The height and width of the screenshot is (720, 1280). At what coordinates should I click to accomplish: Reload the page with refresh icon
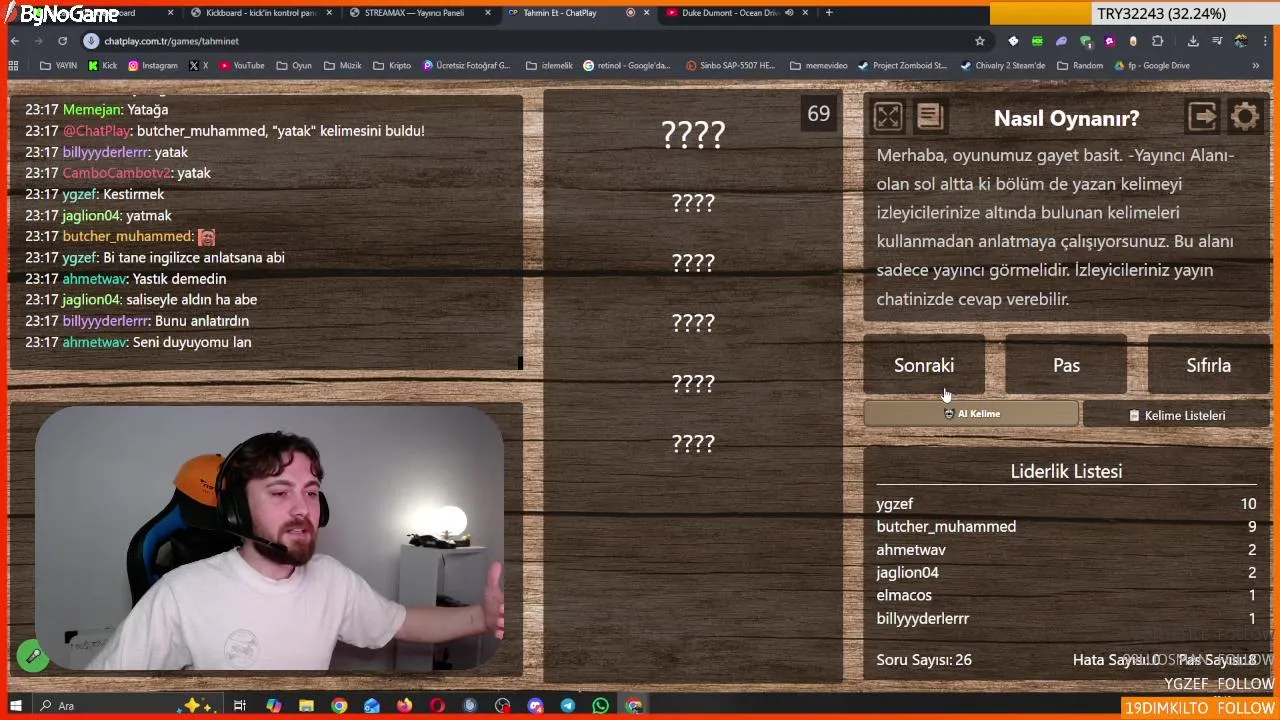pyautogui.click(x=62, y=41)
